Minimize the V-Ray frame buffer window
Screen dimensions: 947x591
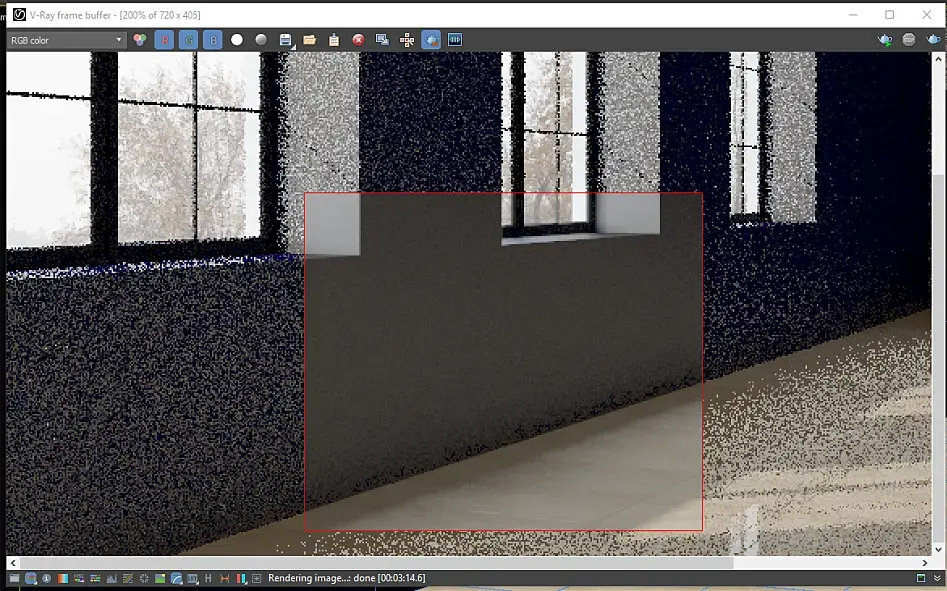853,14
